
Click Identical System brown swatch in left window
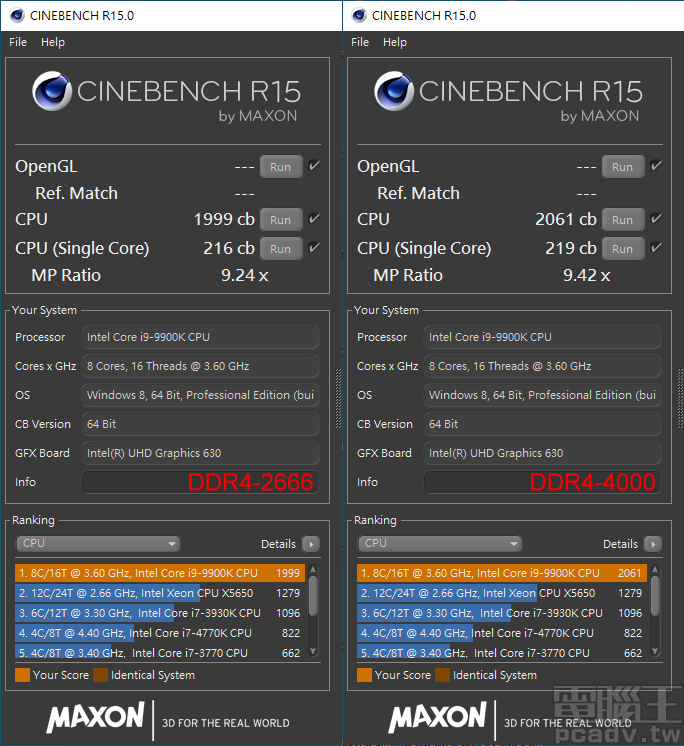[100, 675]
